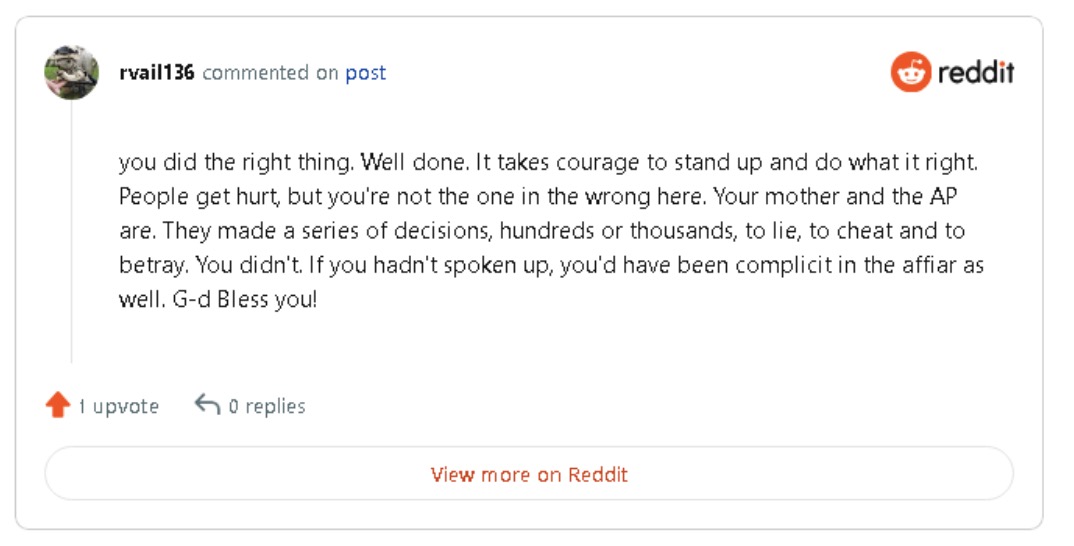Open rvail136's profile avatar
The height and width of the screenshot is (546, 1074).
(x=71, y=72)
